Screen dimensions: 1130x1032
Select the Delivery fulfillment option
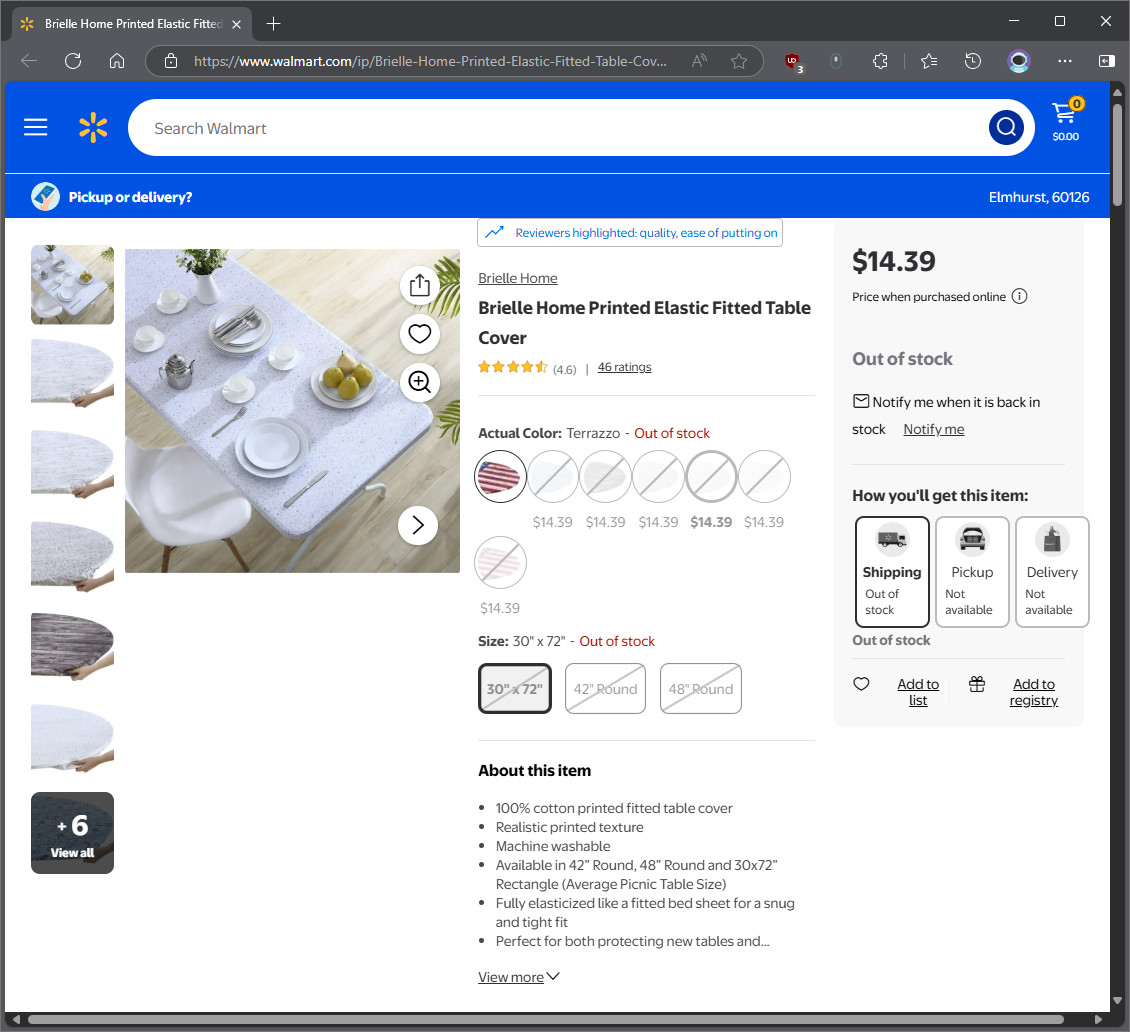point(1052,571)
